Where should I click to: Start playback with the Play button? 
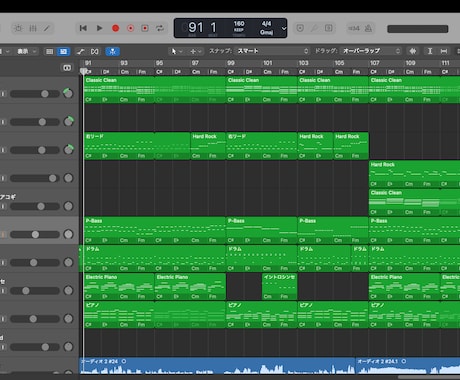point(99,28)
